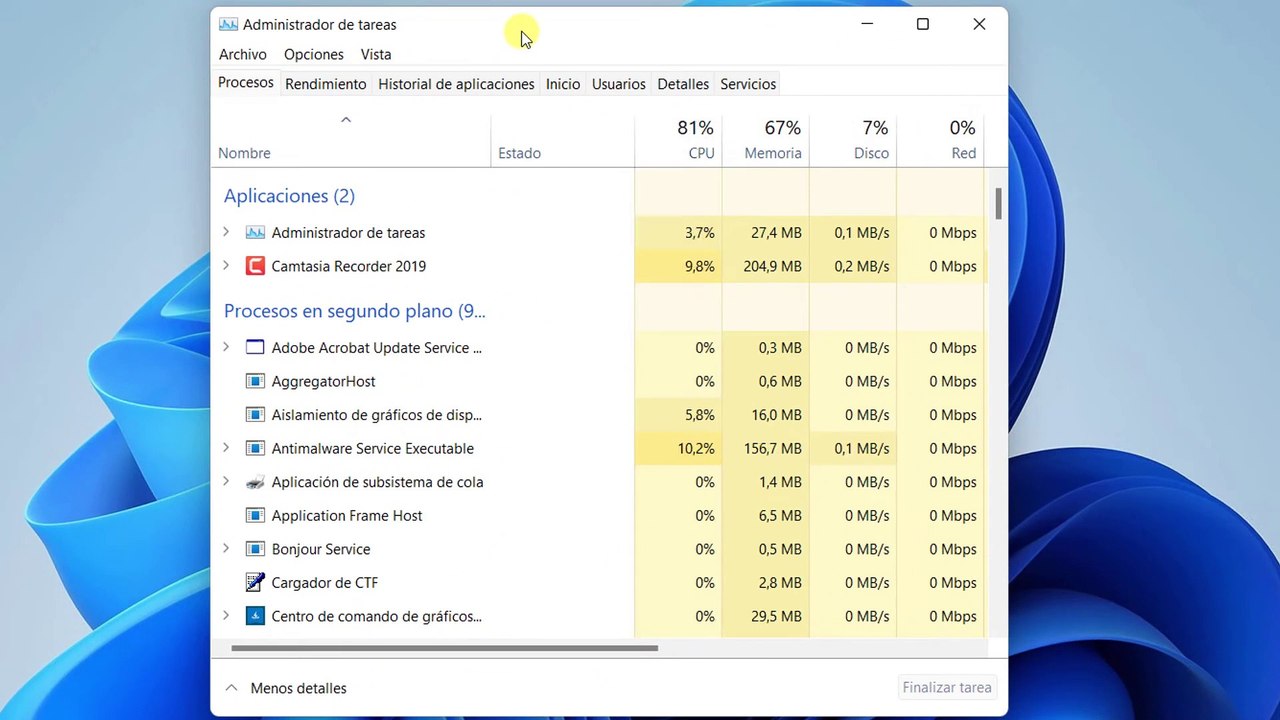Expand Centro de comando de gráficos row
Image resolution: width=1280 pixels, height=720 pixels.
click(x=226, y=616)
